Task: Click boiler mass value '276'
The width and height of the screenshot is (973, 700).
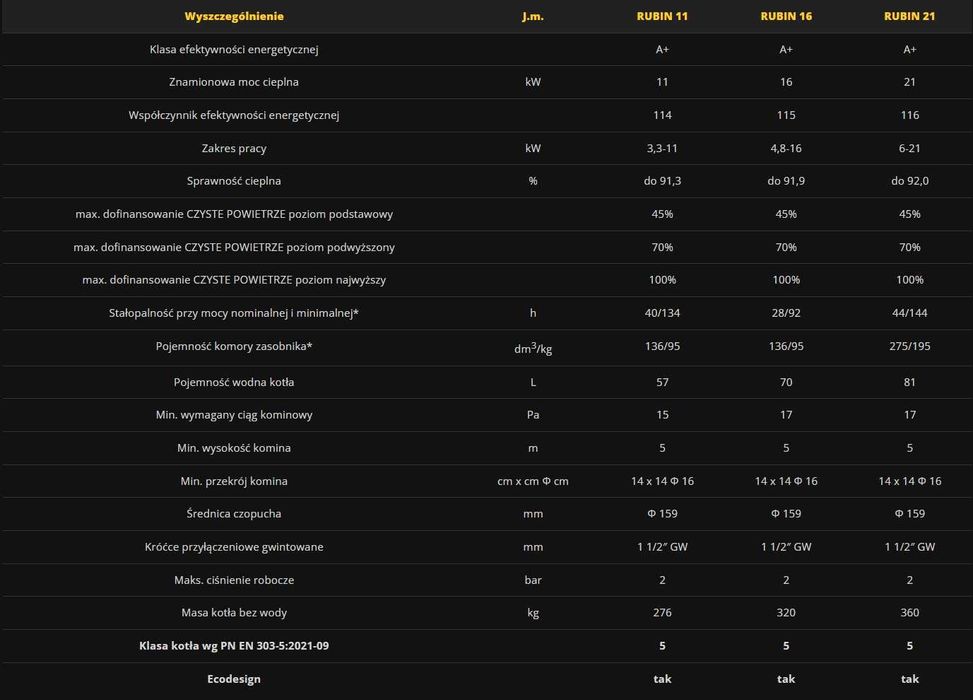Action: click(662, 613)
